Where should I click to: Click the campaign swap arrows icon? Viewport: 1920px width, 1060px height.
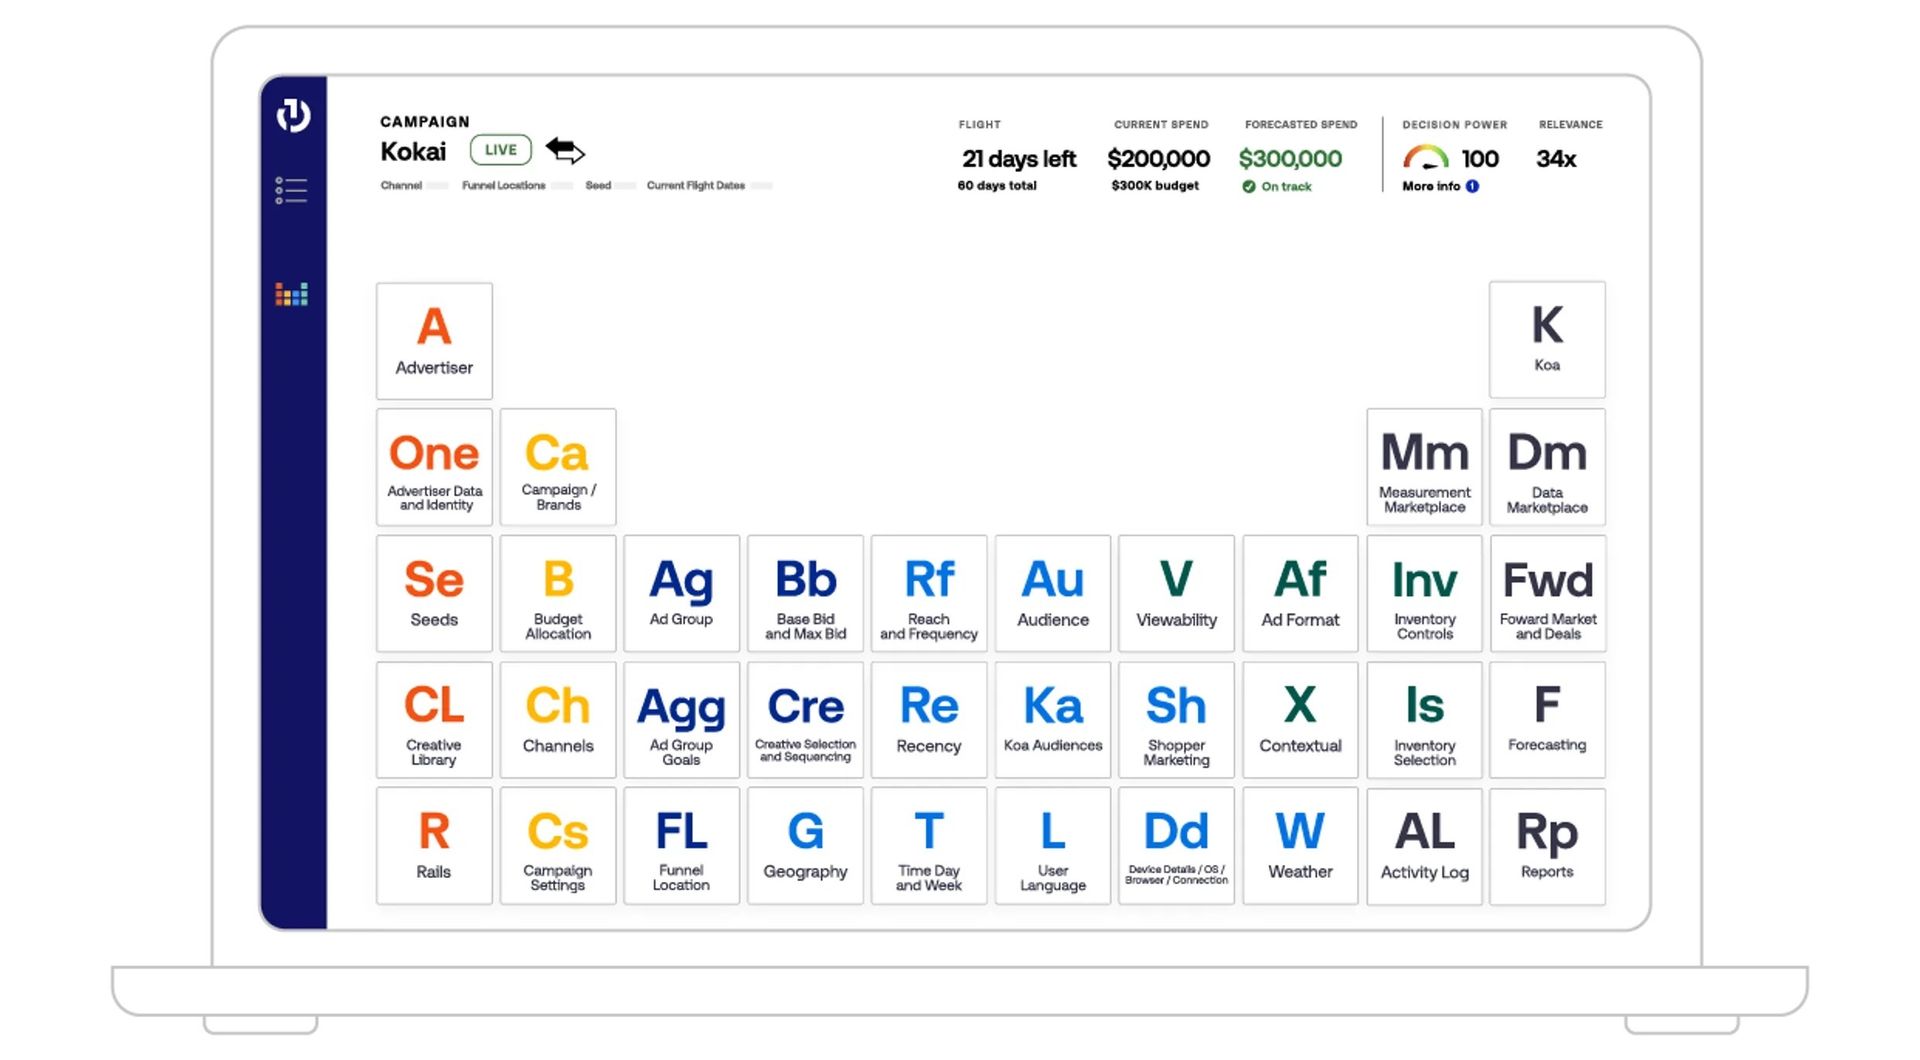[565, 151]
